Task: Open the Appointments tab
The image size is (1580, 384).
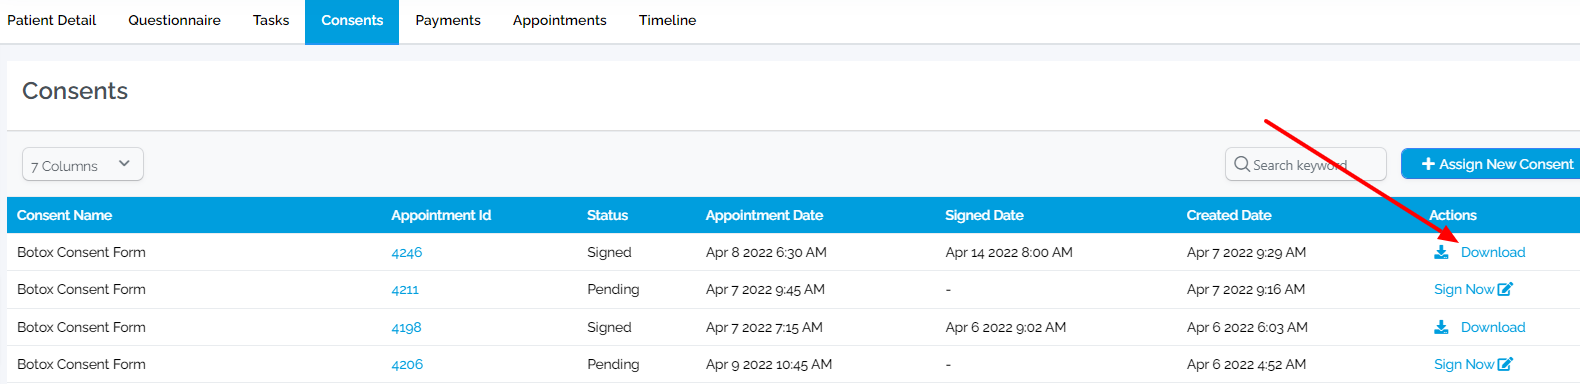Action: pyautogui.click(x=560, y=20)
